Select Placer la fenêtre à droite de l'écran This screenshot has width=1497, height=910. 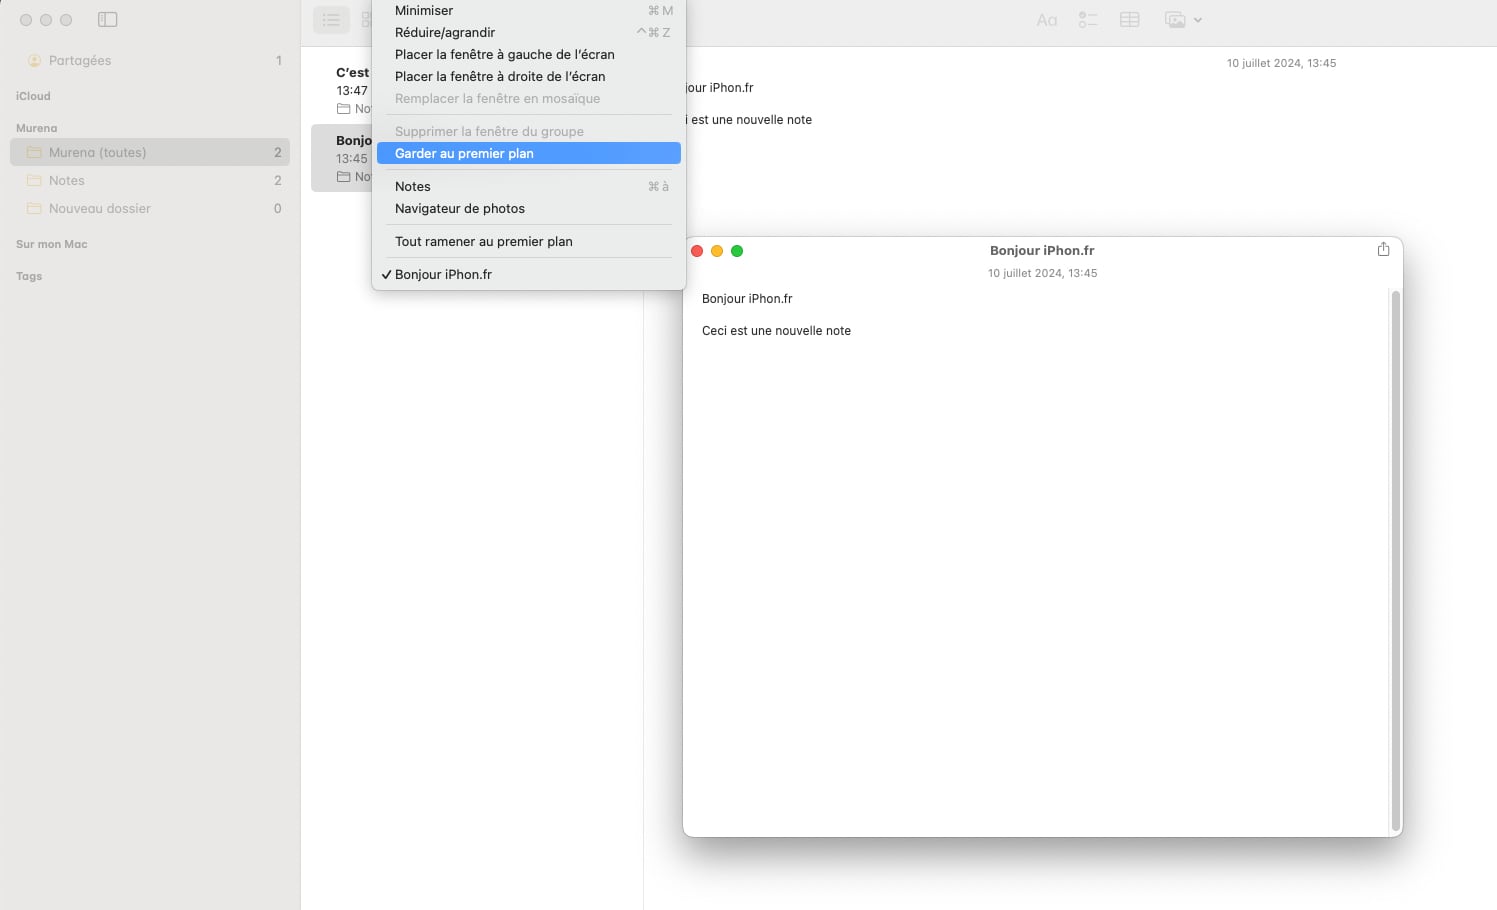[x=529, y=76]
